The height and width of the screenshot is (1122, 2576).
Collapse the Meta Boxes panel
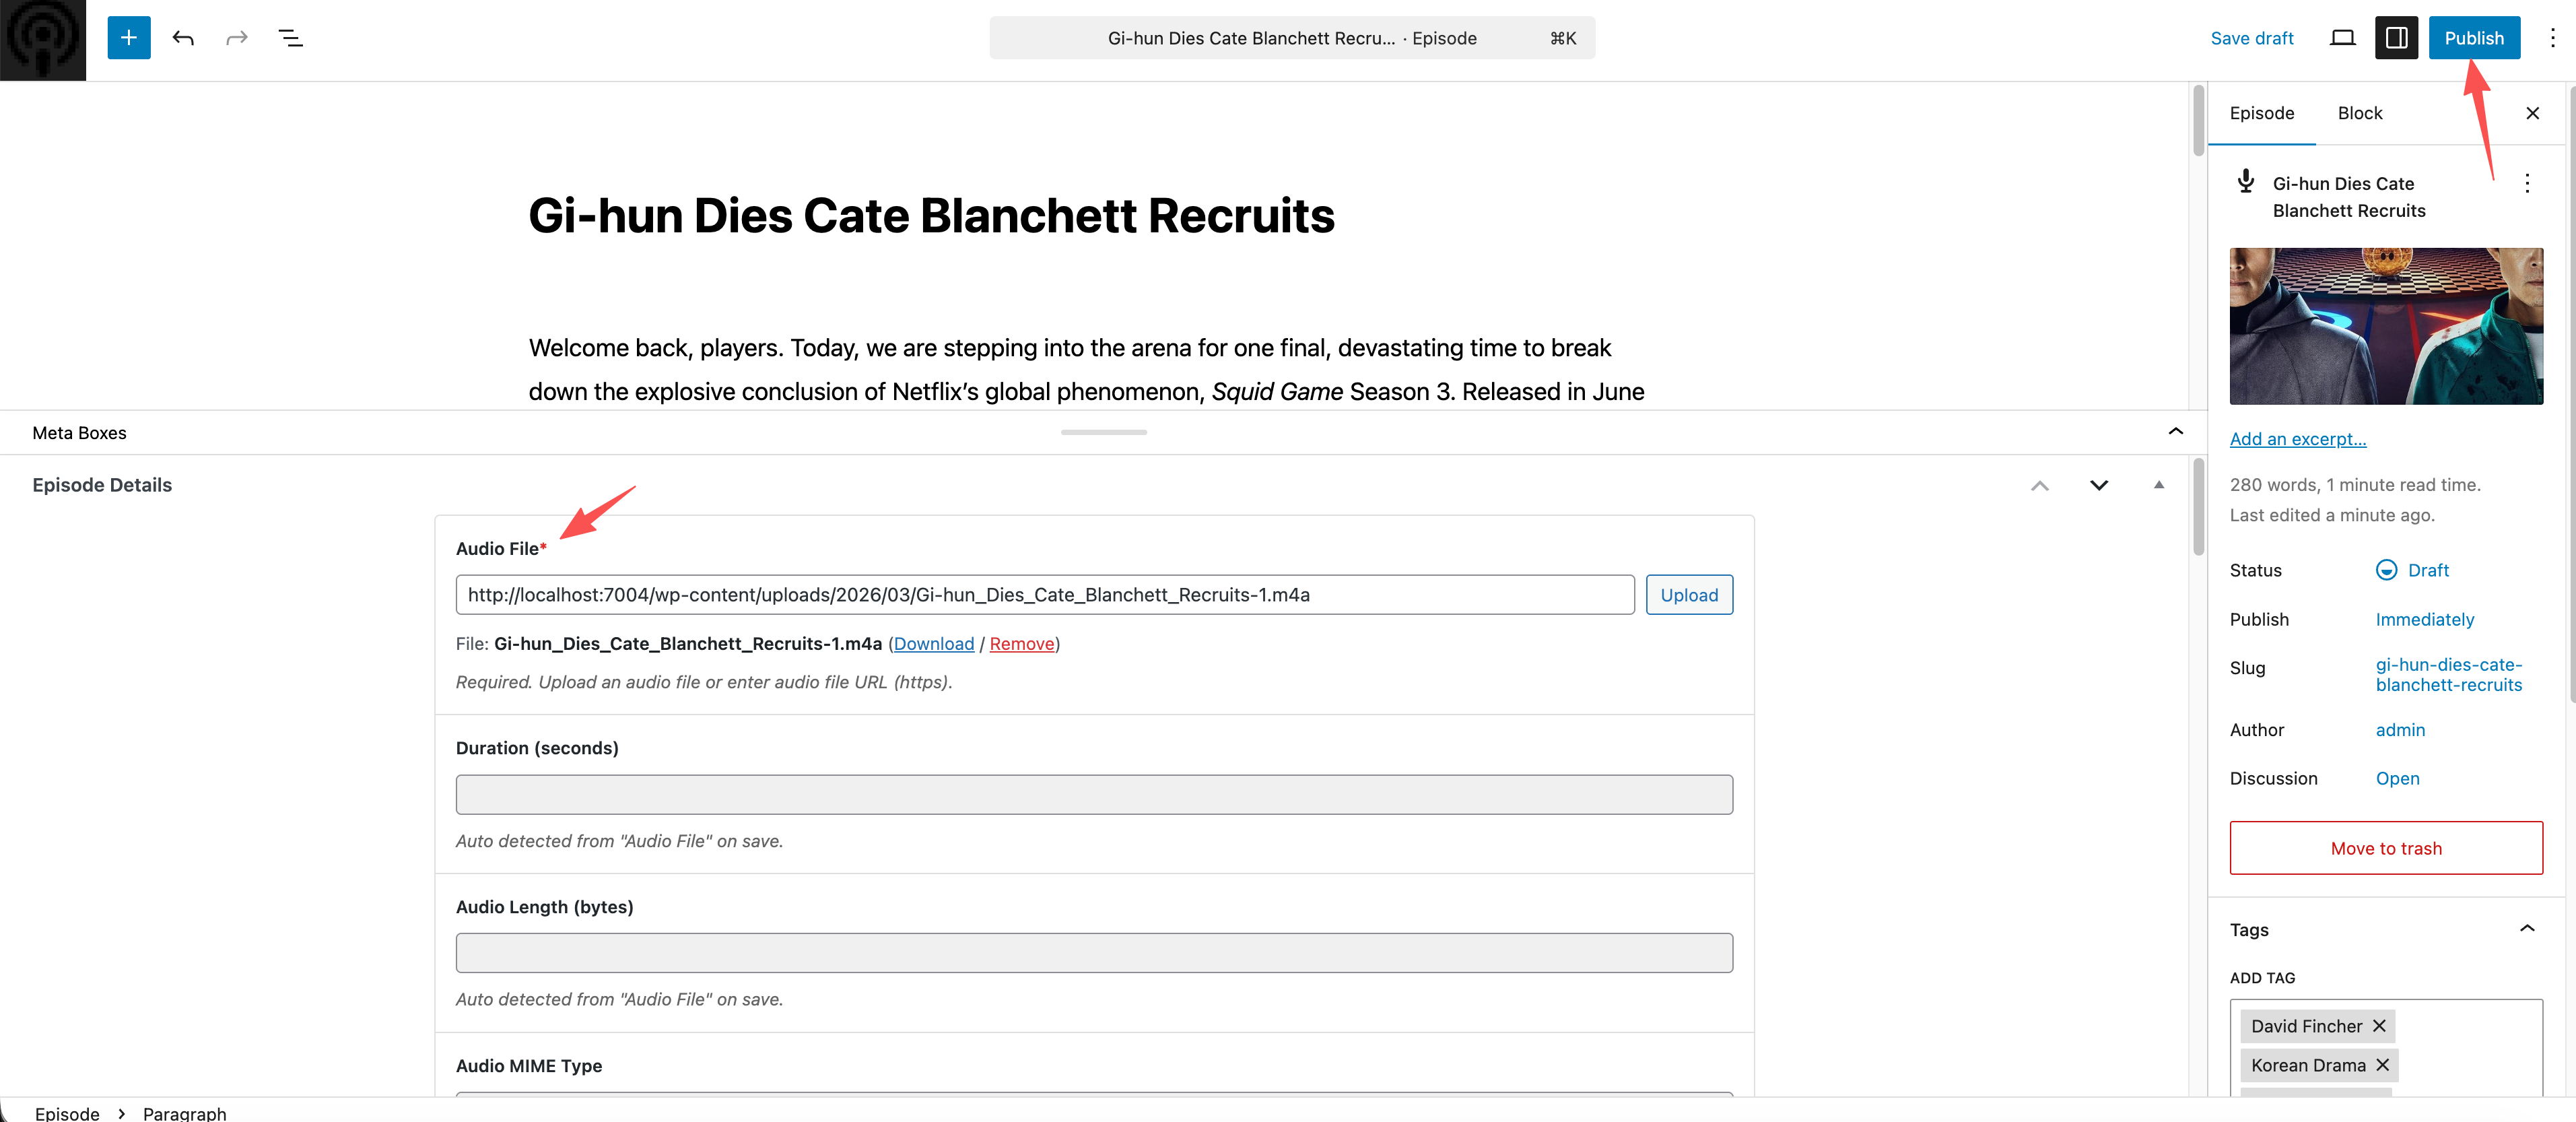[x=2176, y=432]
